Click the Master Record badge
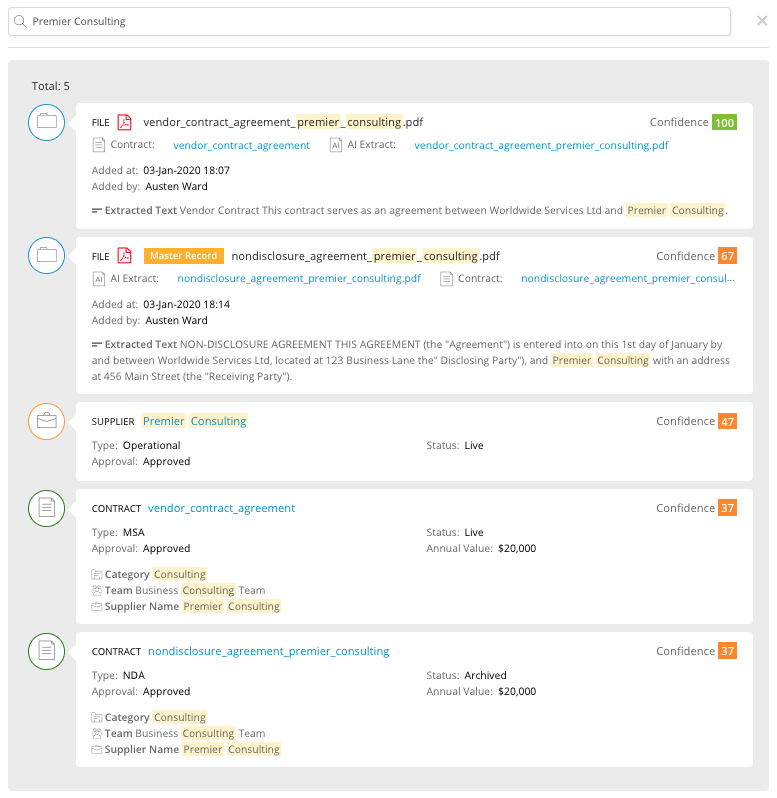 tap(184, 256)
